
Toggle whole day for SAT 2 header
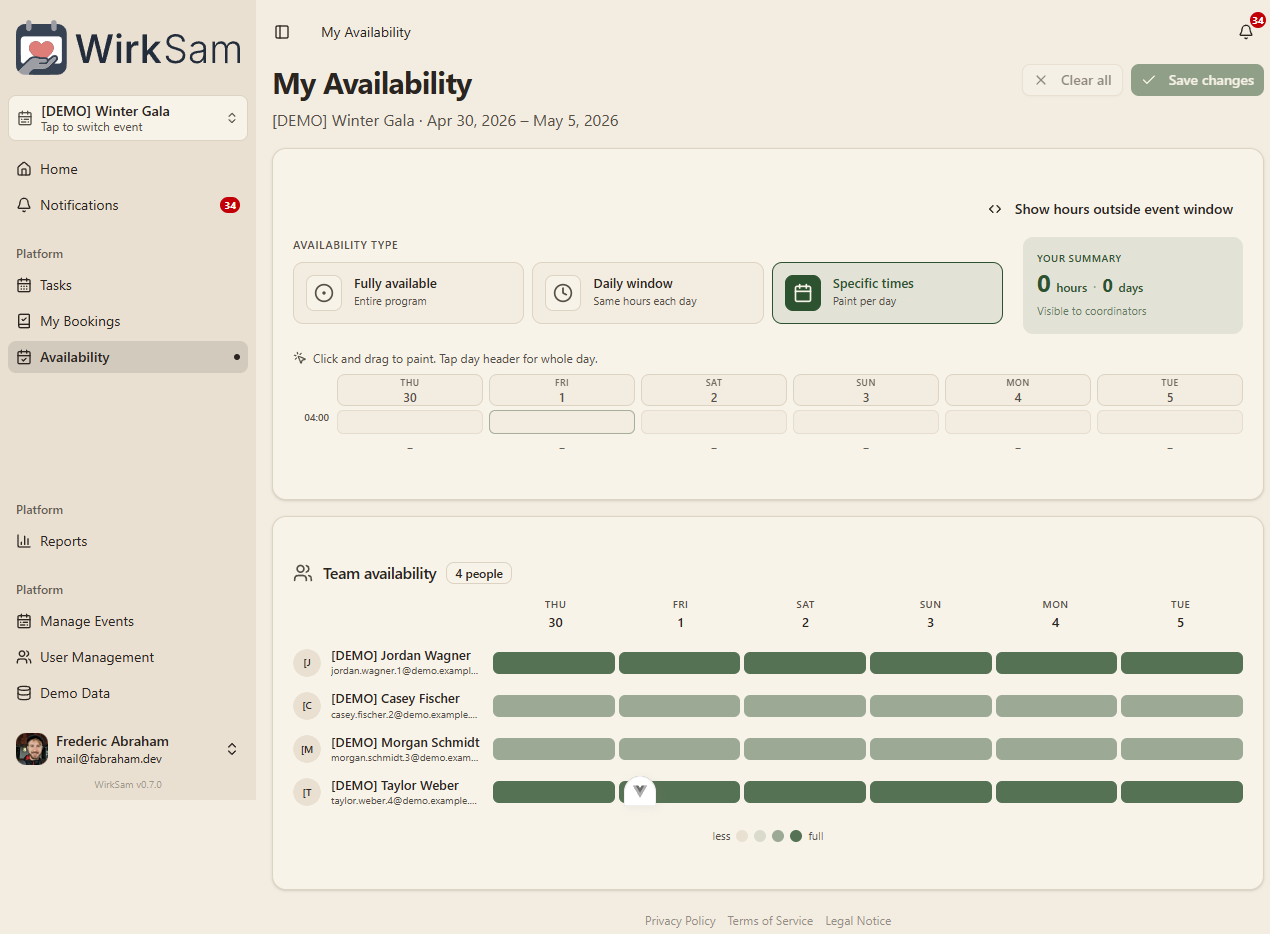[x=714, y=390]
